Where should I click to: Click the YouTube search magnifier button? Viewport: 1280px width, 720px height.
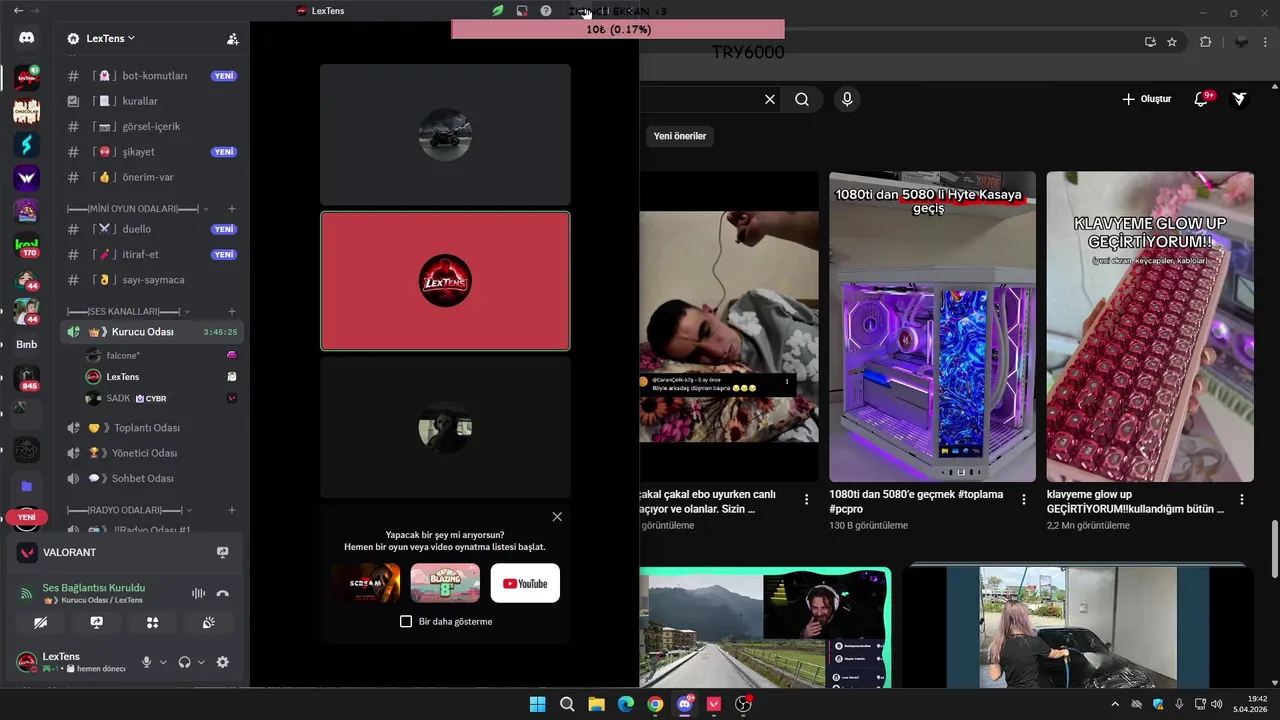(x=802, y=99)
